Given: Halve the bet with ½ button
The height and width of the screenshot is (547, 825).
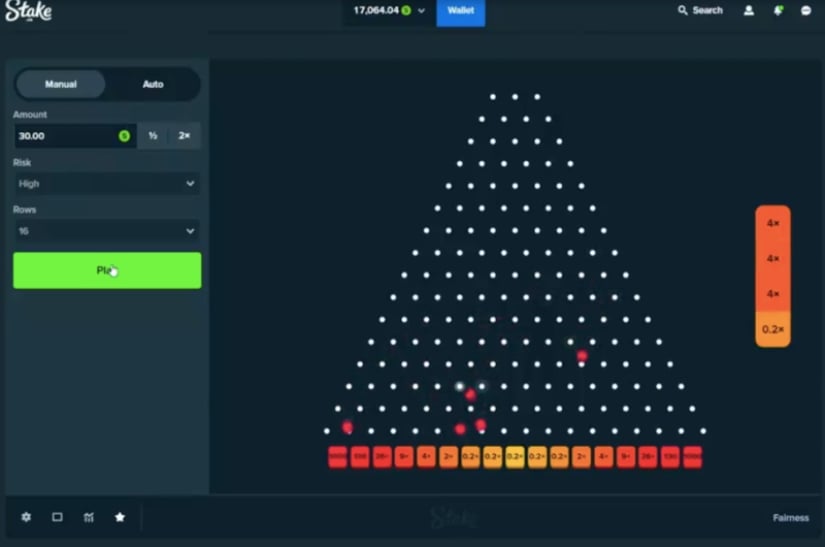Looking at the screenshot, I should 153,136.
